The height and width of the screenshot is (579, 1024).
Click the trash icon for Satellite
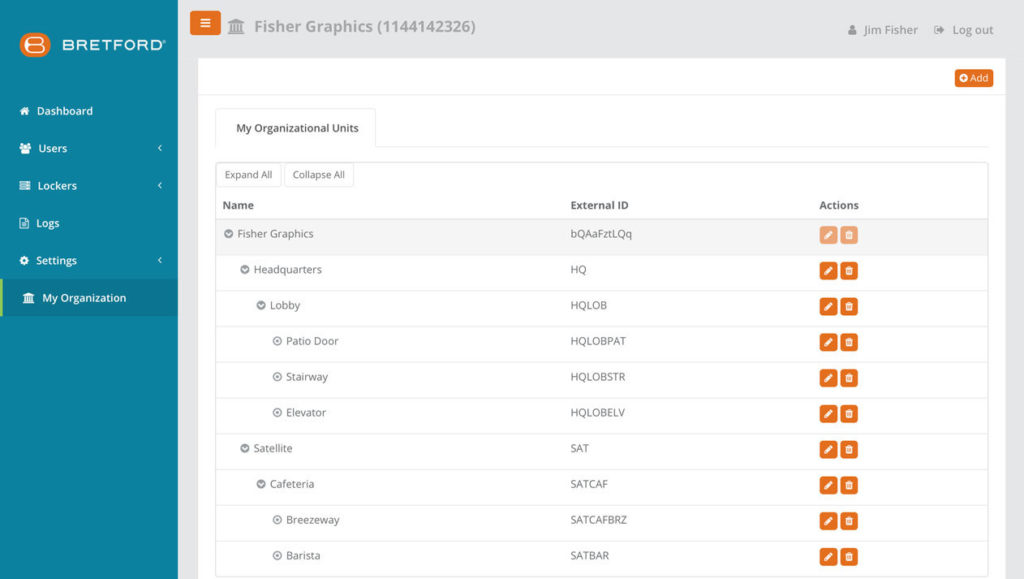(x=849, y=450)
